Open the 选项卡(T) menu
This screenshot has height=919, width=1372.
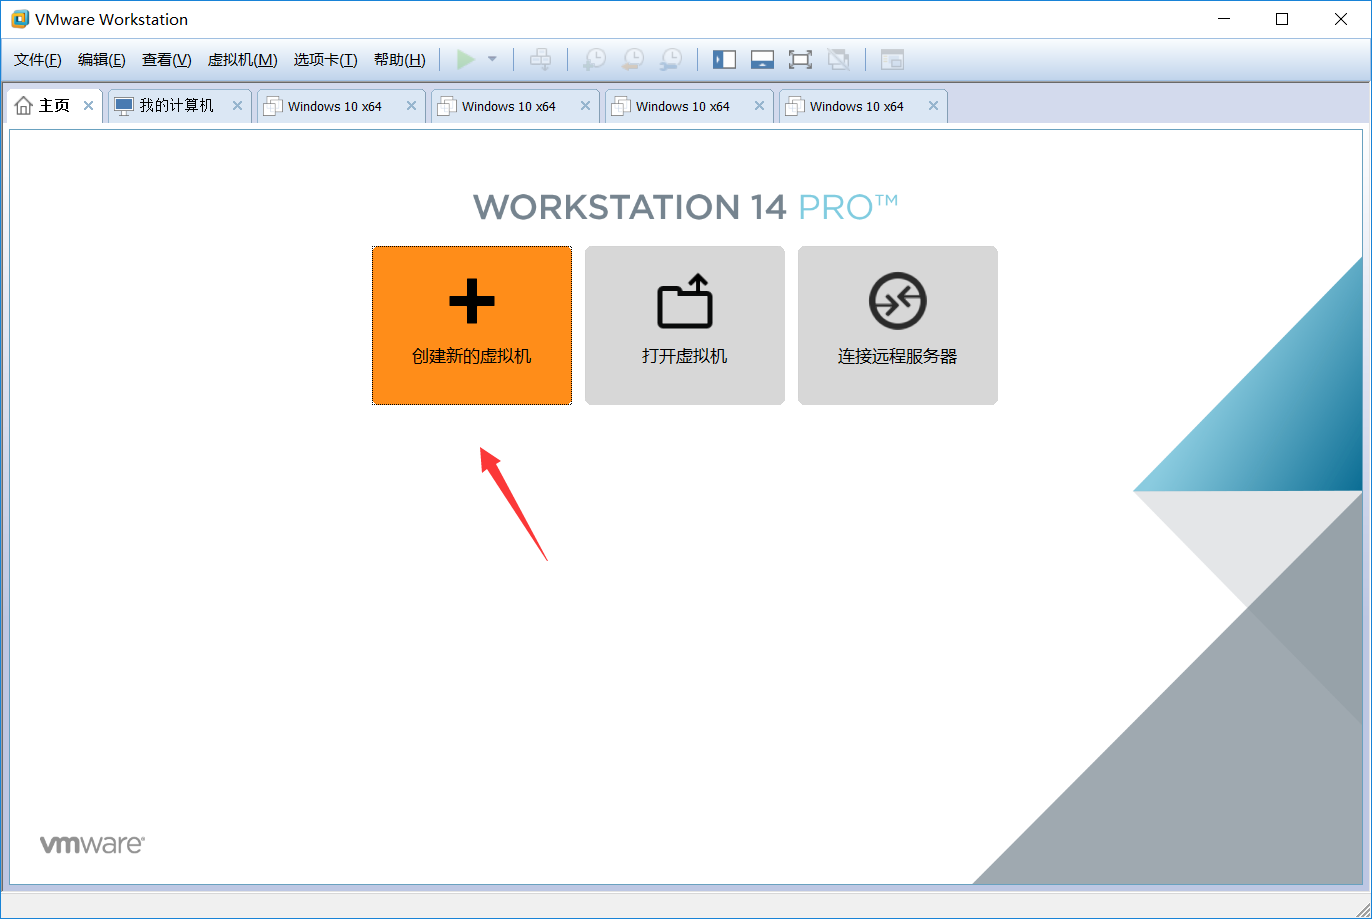tap(325, 60)
